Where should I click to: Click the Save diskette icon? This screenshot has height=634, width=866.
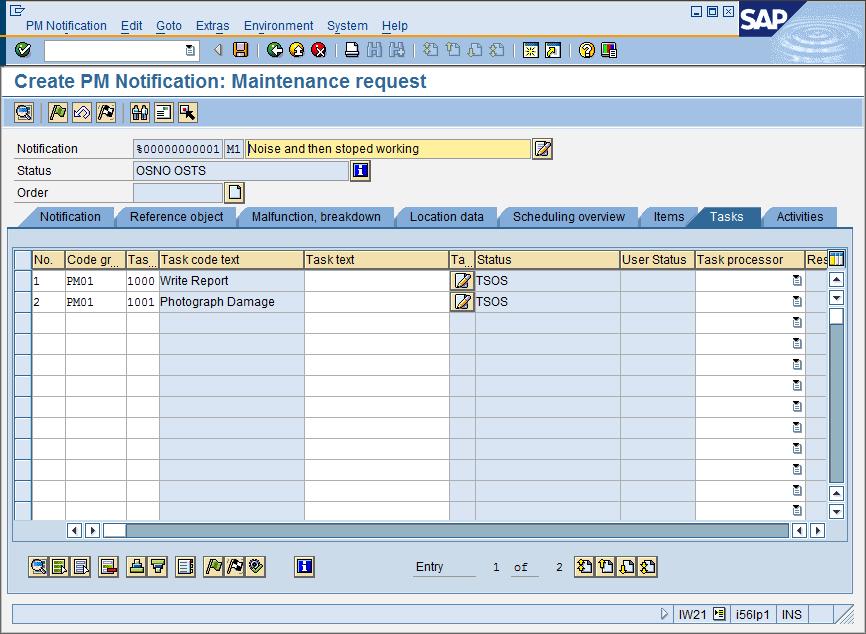240,50
